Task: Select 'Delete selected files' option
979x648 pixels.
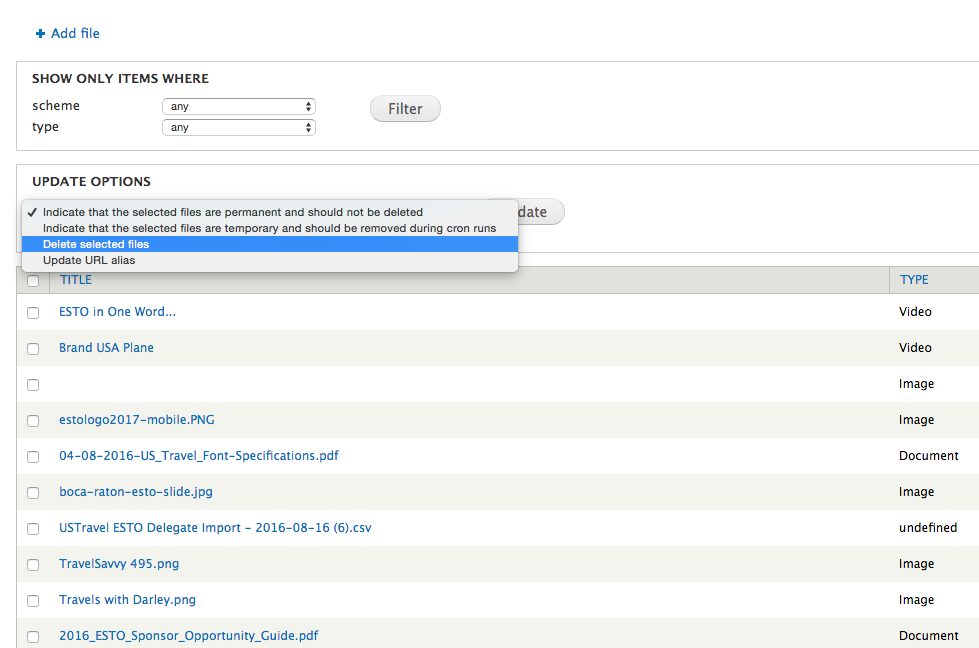Action: coord(270,244)
